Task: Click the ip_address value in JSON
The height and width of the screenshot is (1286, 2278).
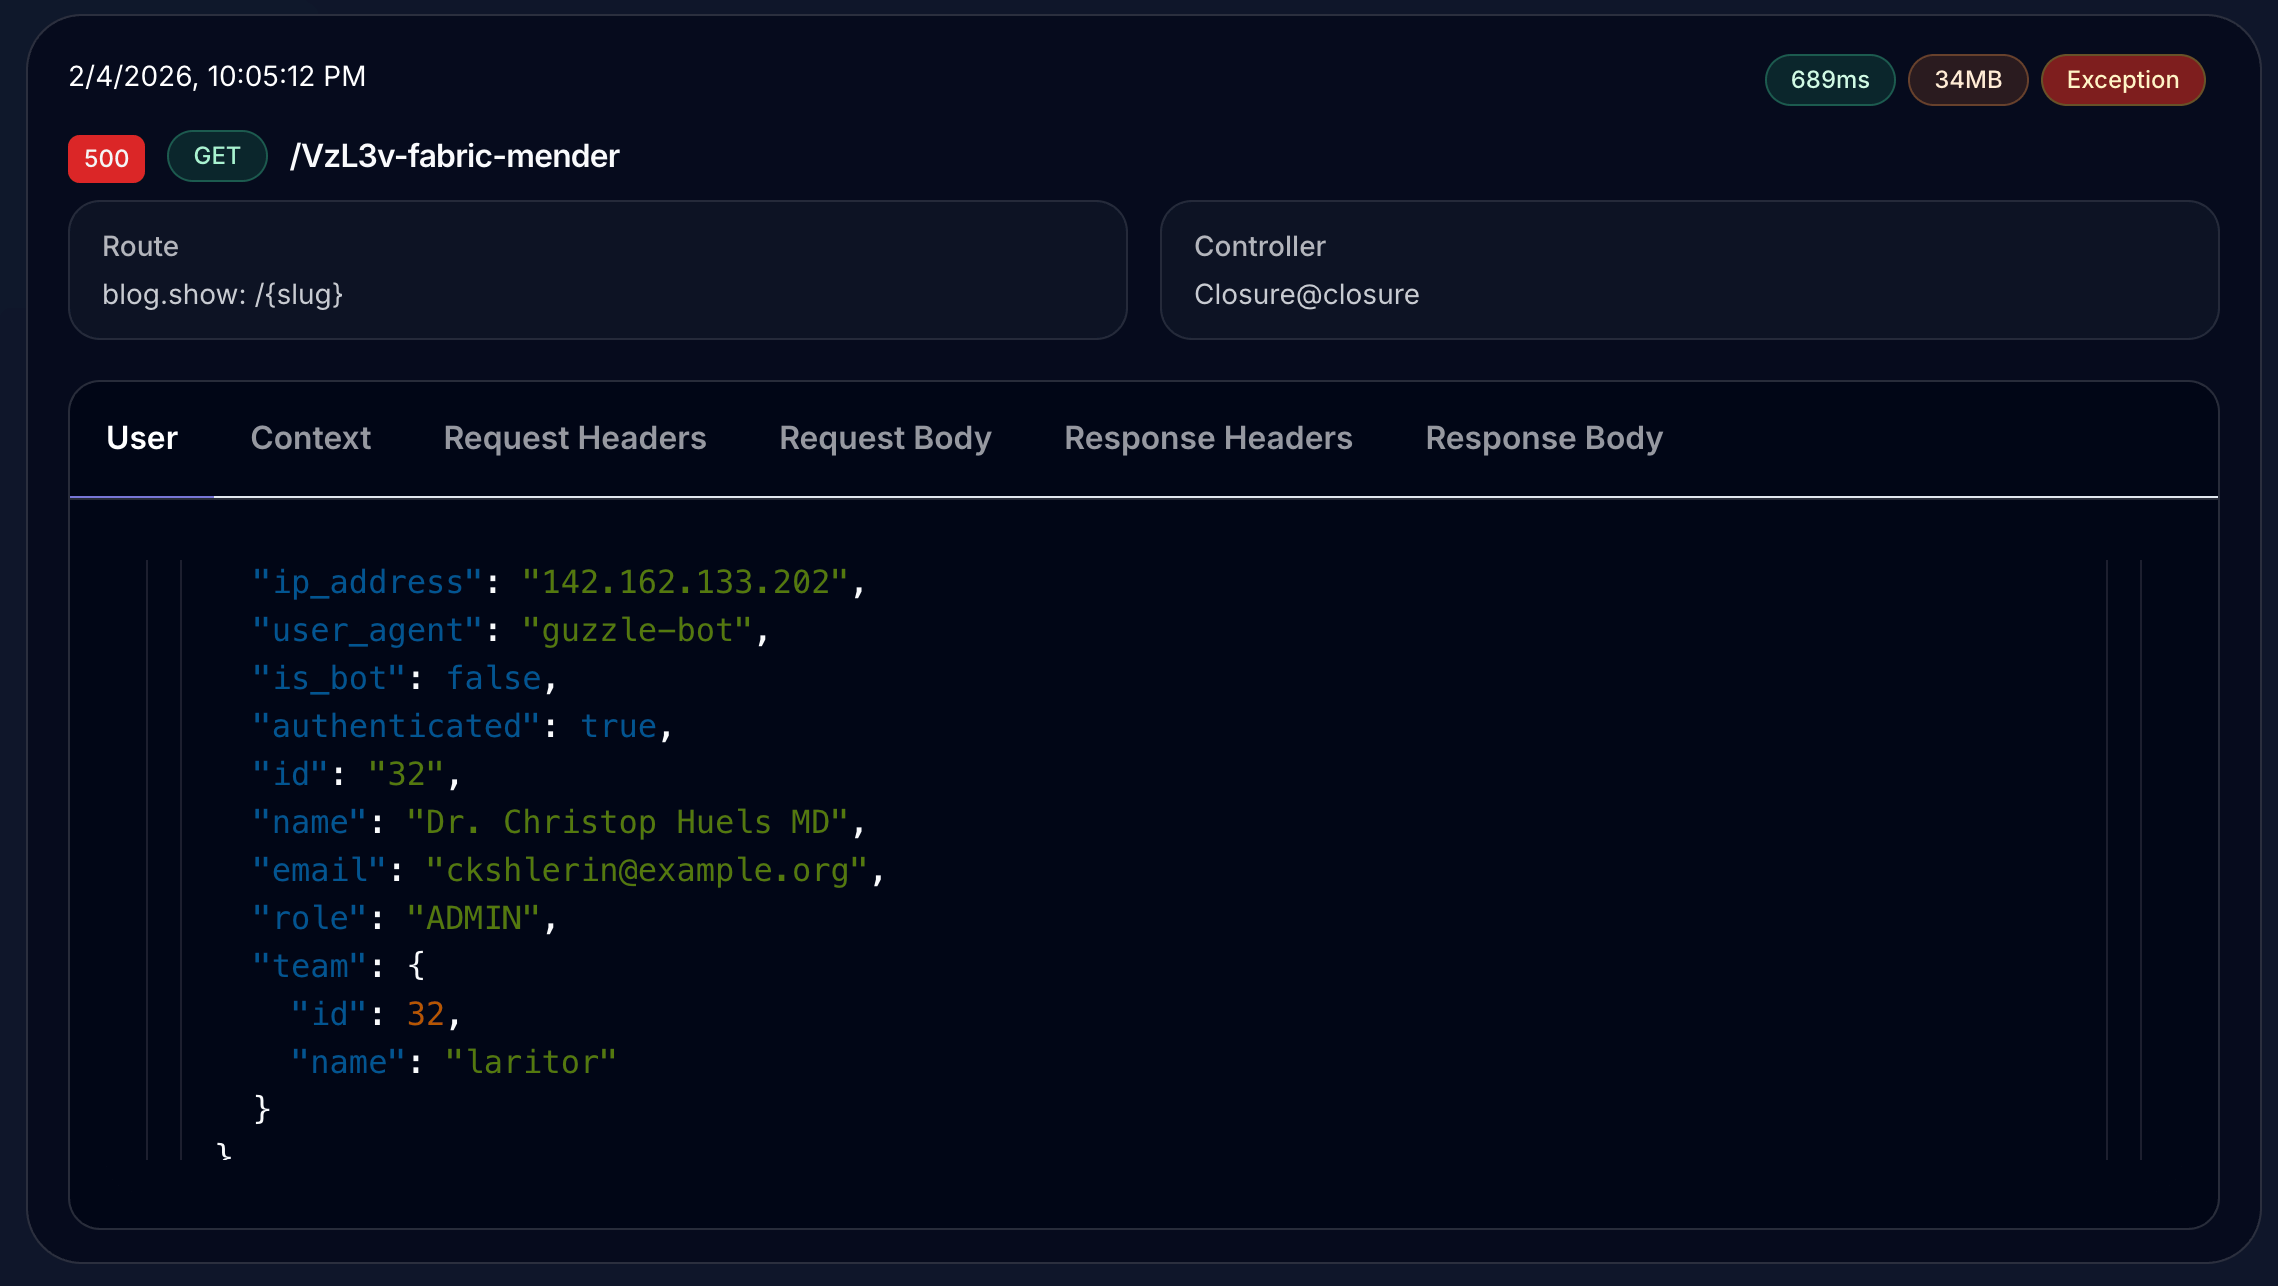Action: coord(685,582)
